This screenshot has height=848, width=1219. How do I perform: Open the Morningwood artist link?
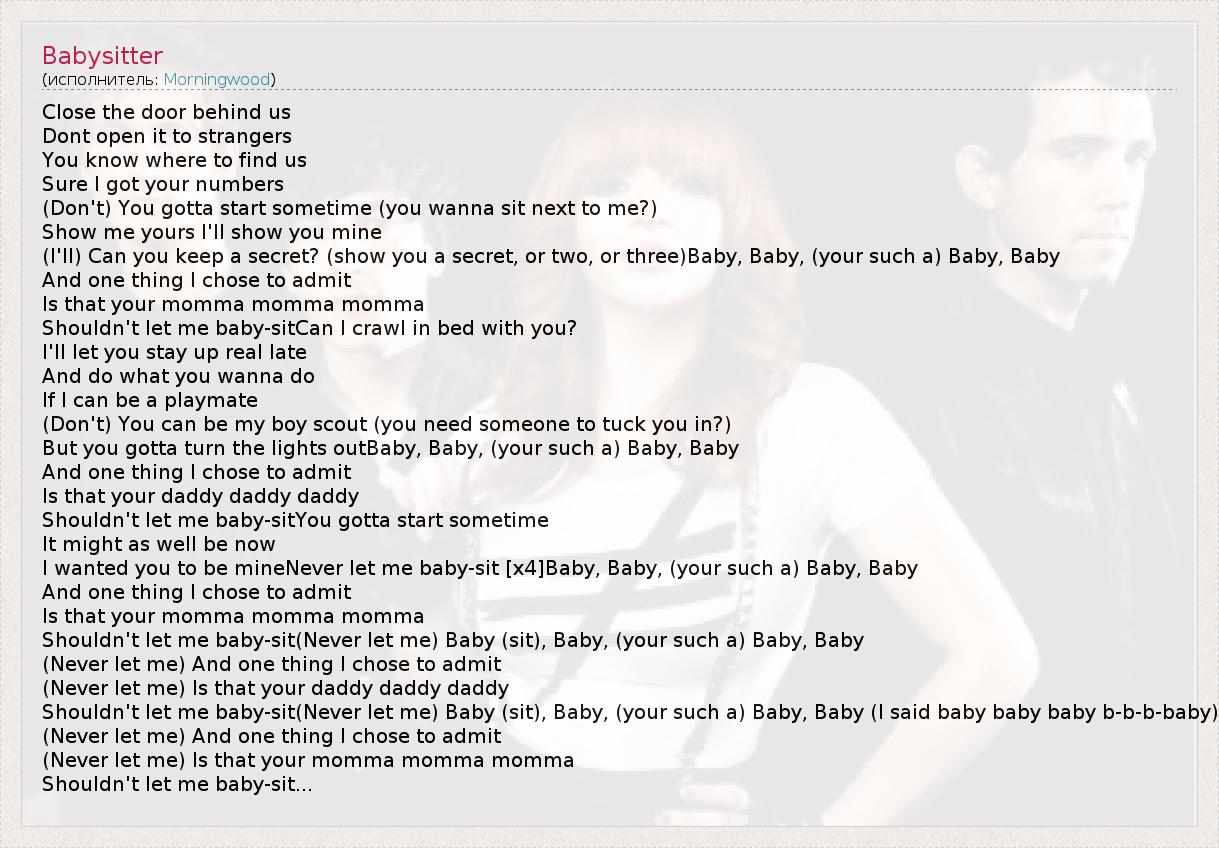click(x=217, y=79)
